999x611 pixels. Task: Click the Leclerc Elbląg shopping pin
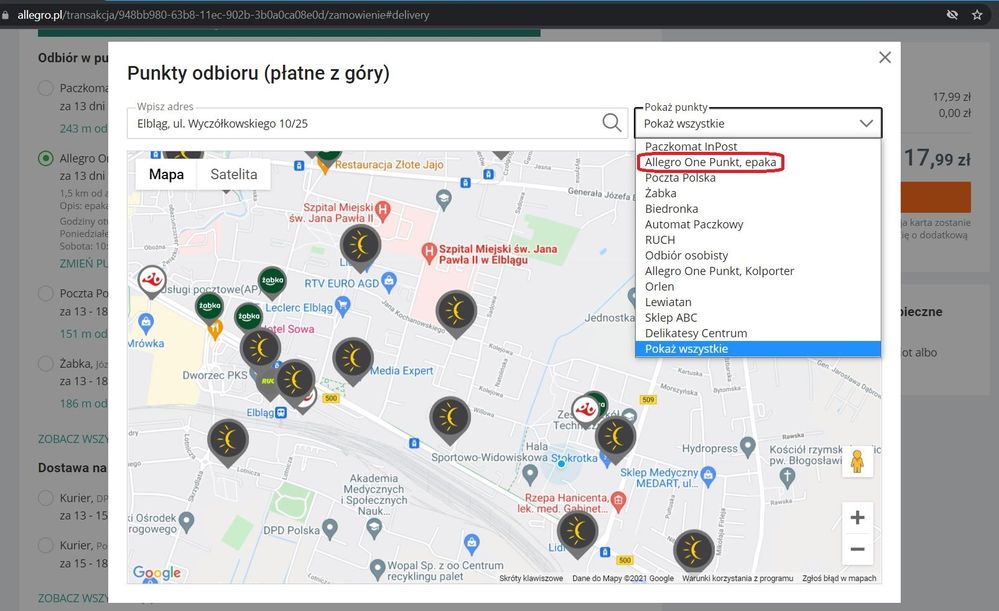point(343,306)
